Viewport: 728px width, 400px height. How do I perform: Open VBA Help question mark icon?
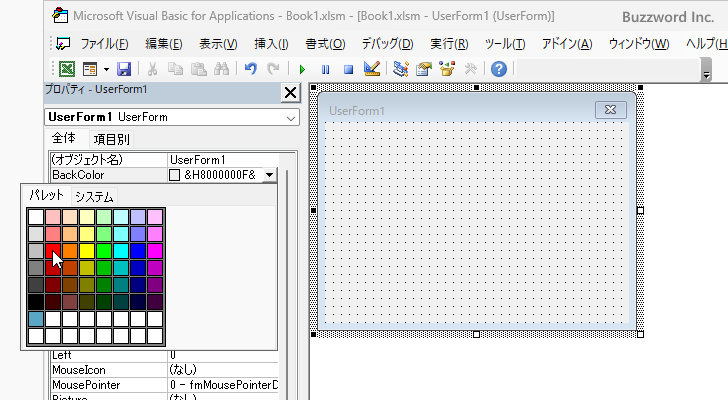click(x=499, y=69)
